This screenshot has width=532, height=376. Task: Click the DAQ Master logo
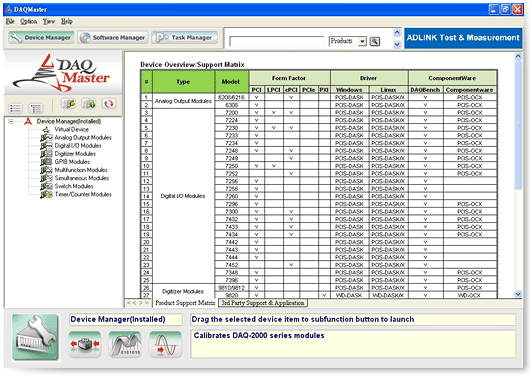coord(63,72)
